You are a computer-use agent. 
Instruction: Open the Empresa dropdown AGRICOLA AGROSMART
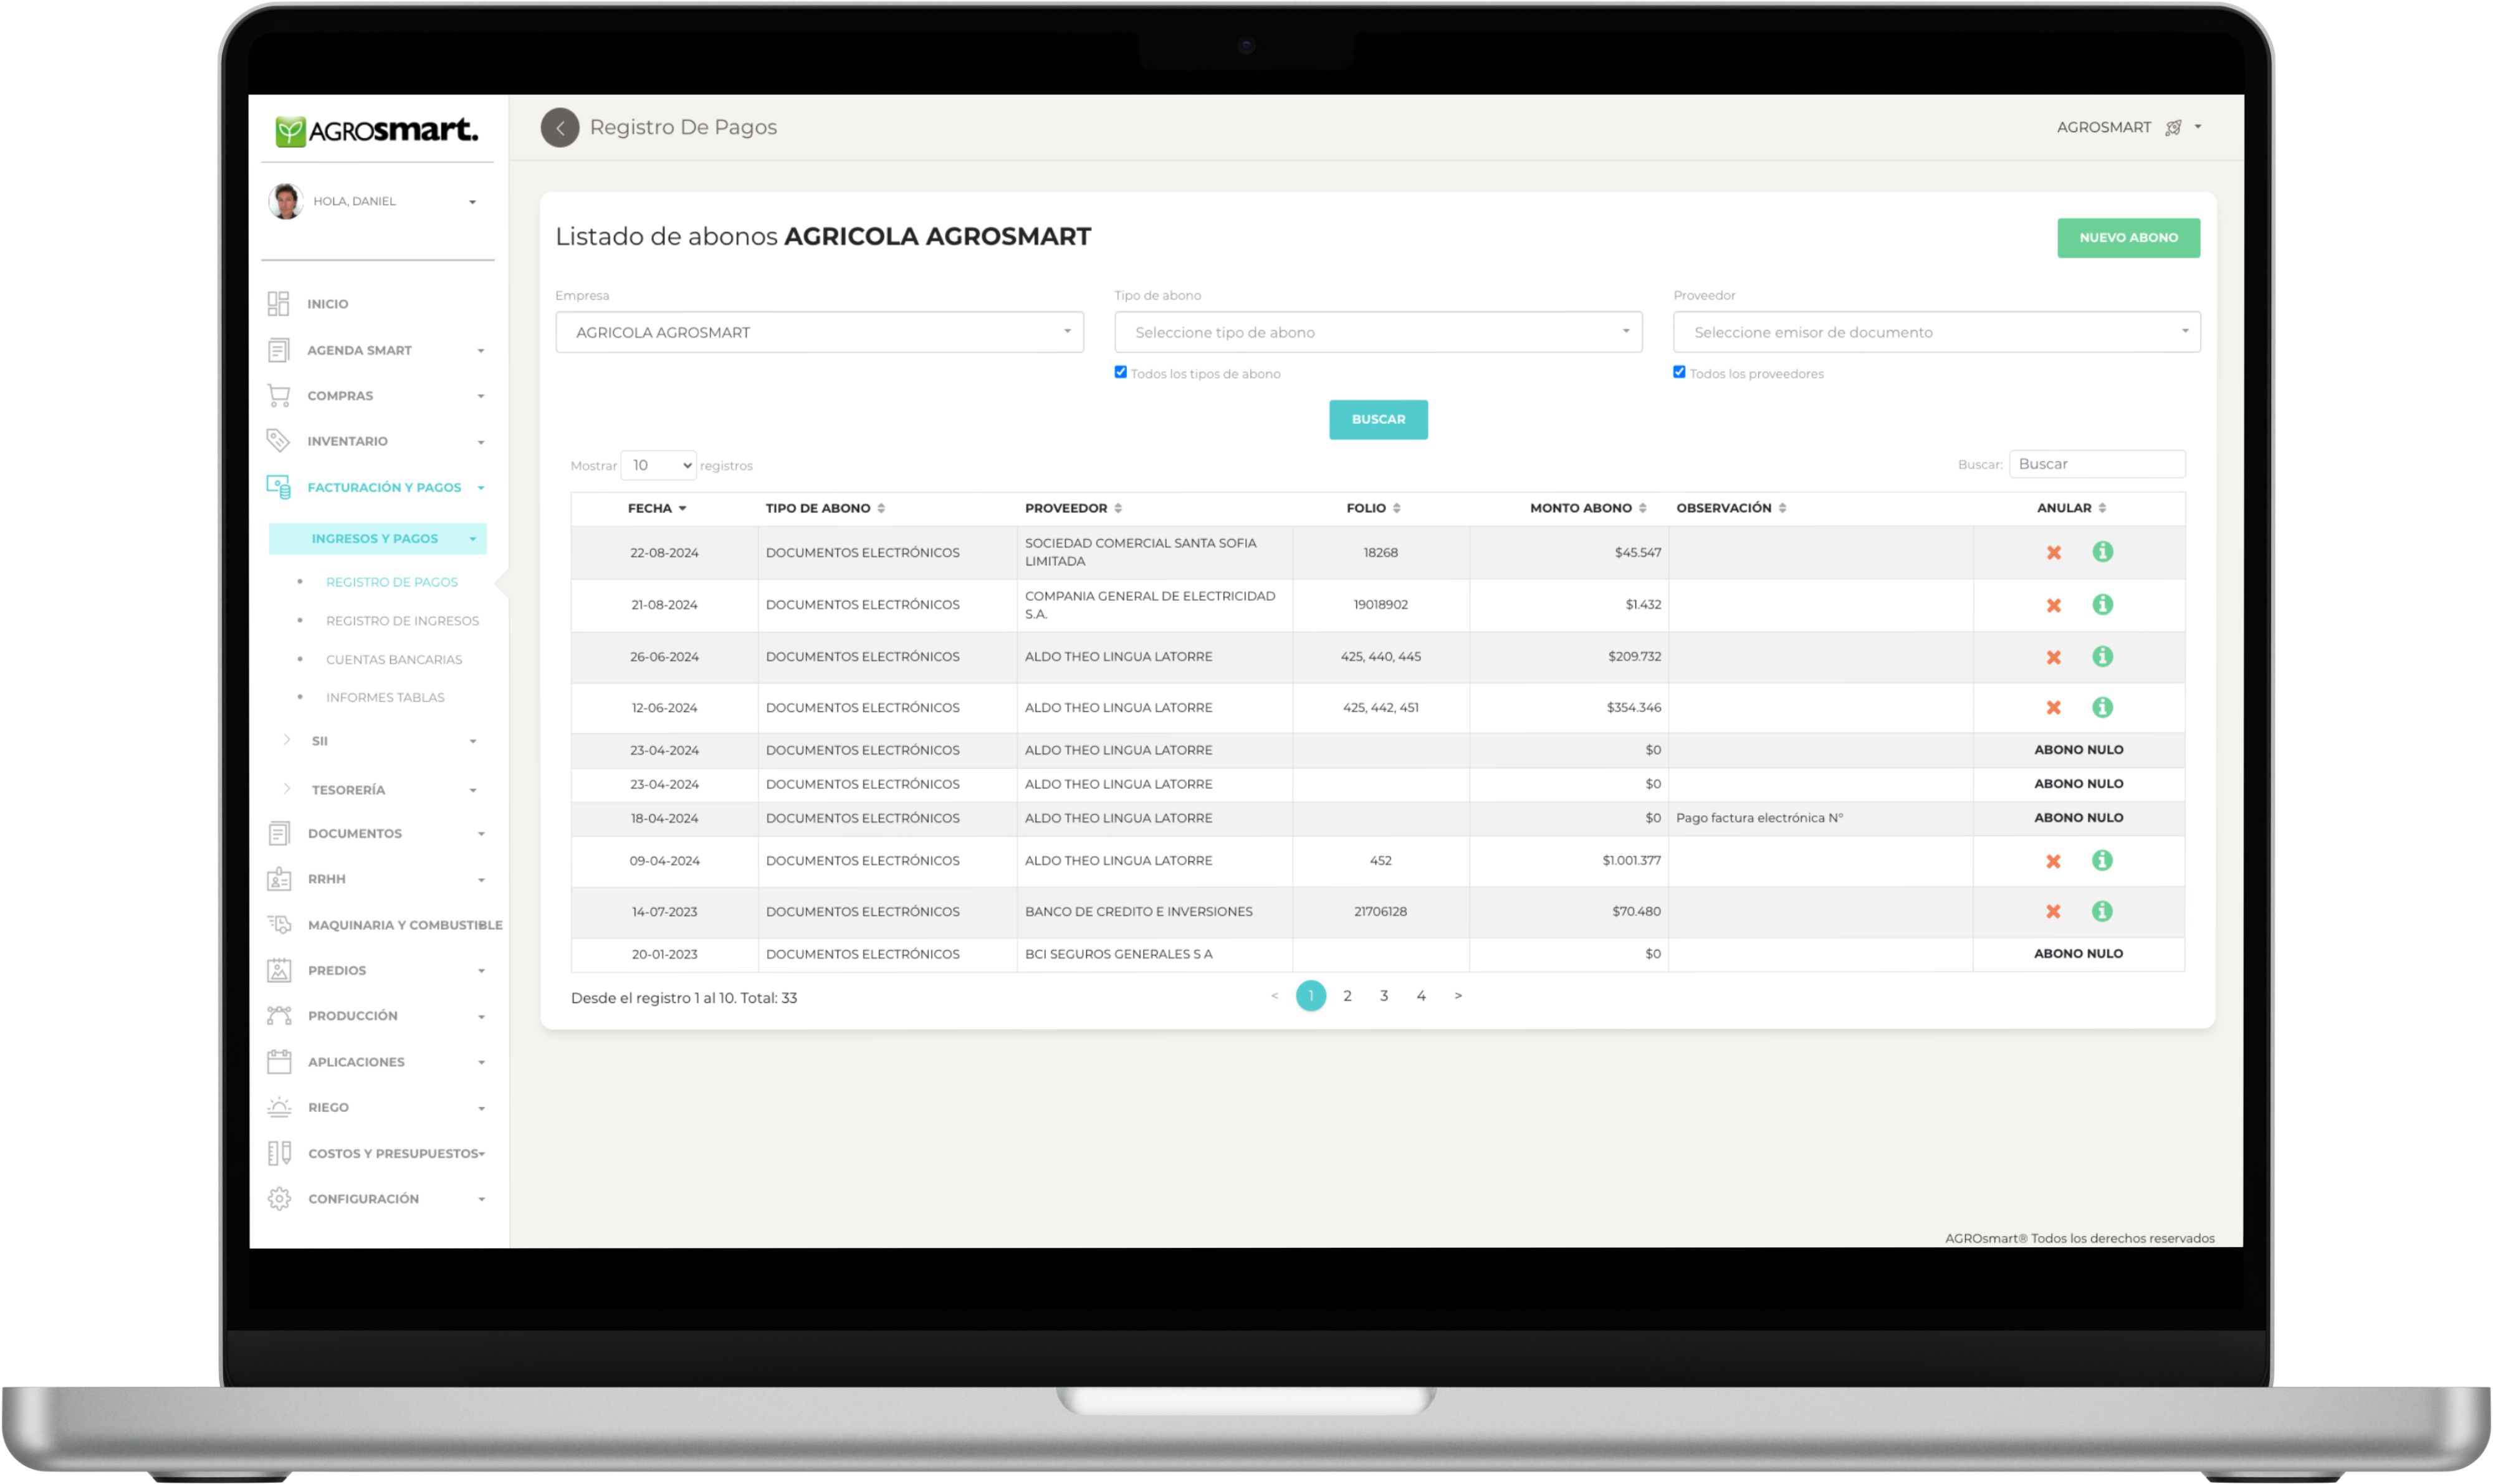click(819, 332)
